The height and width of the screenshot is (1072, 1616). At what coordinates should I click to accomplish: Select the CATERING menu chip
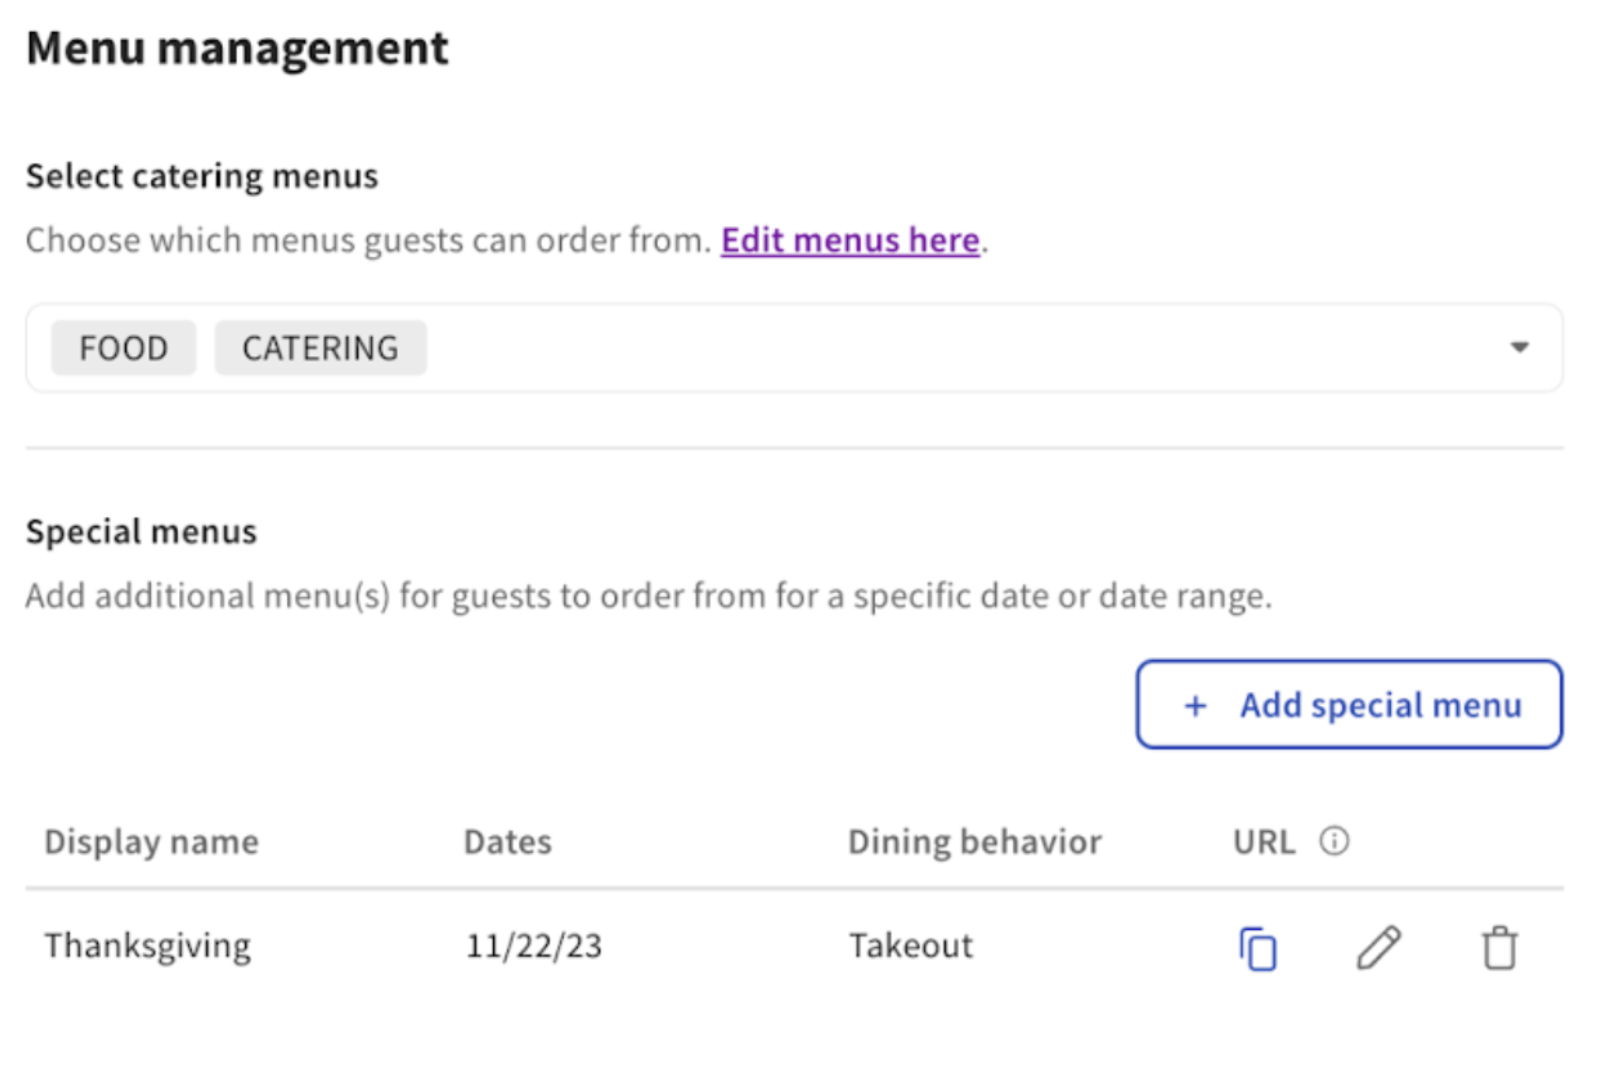319,347
